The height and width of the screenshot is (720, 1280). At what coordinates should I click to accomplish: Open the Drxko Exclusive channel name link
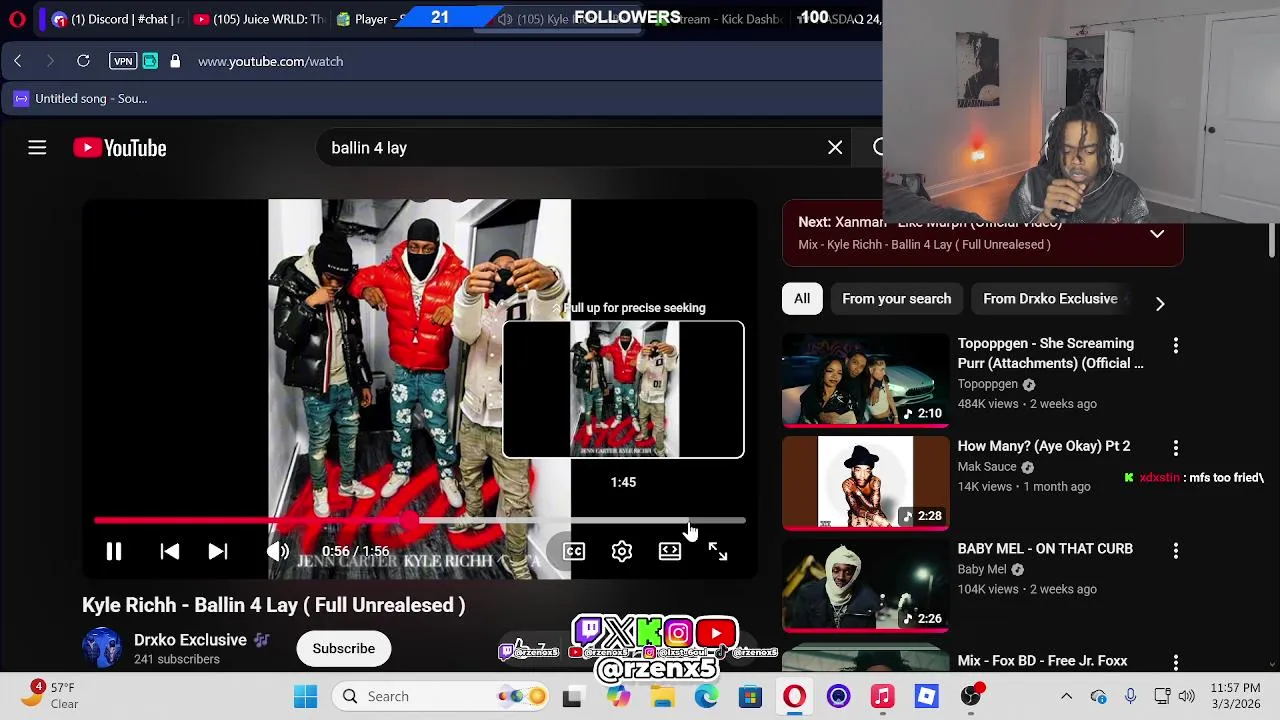(x=190, y=640)
